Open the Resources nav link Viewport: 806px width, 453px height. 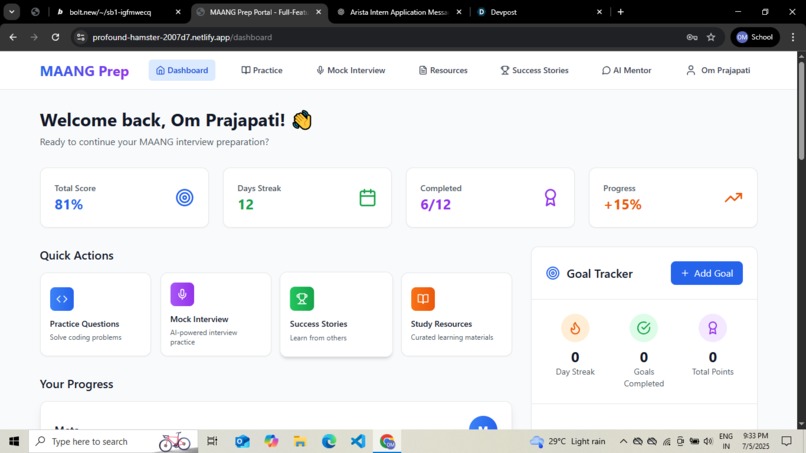pyautogui.click(x=443, y=70)
